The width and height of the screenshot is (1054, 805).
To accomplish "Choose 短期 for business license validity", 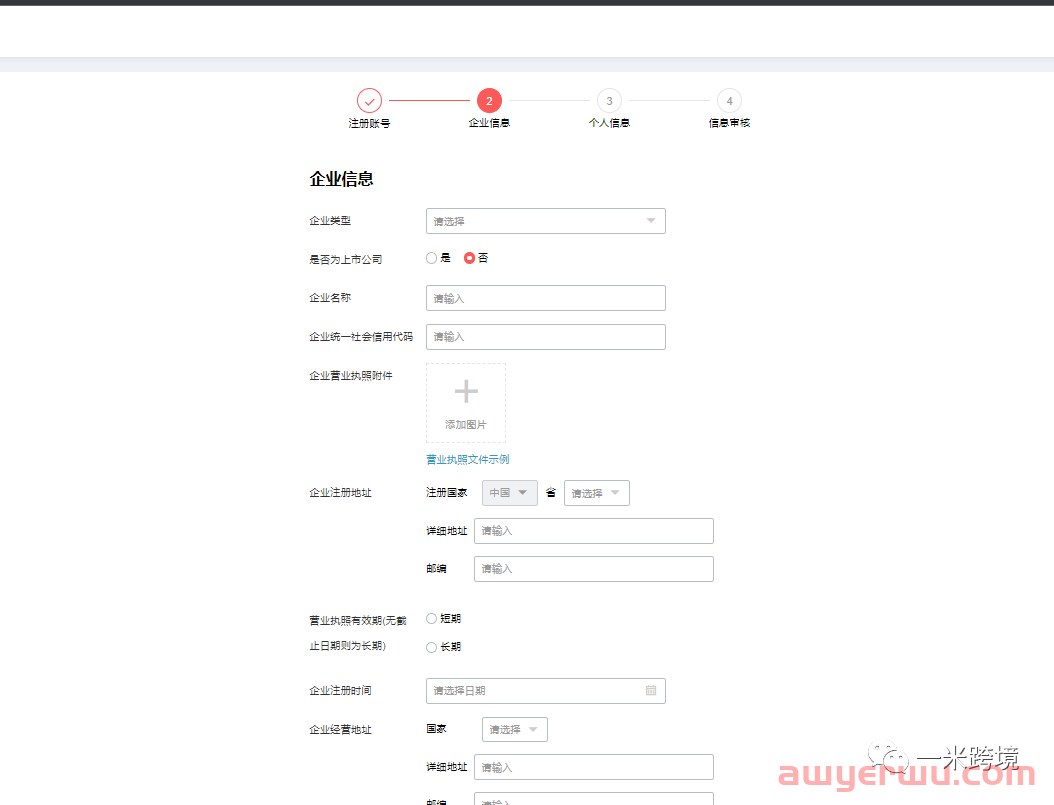I will tap(432, 619).
